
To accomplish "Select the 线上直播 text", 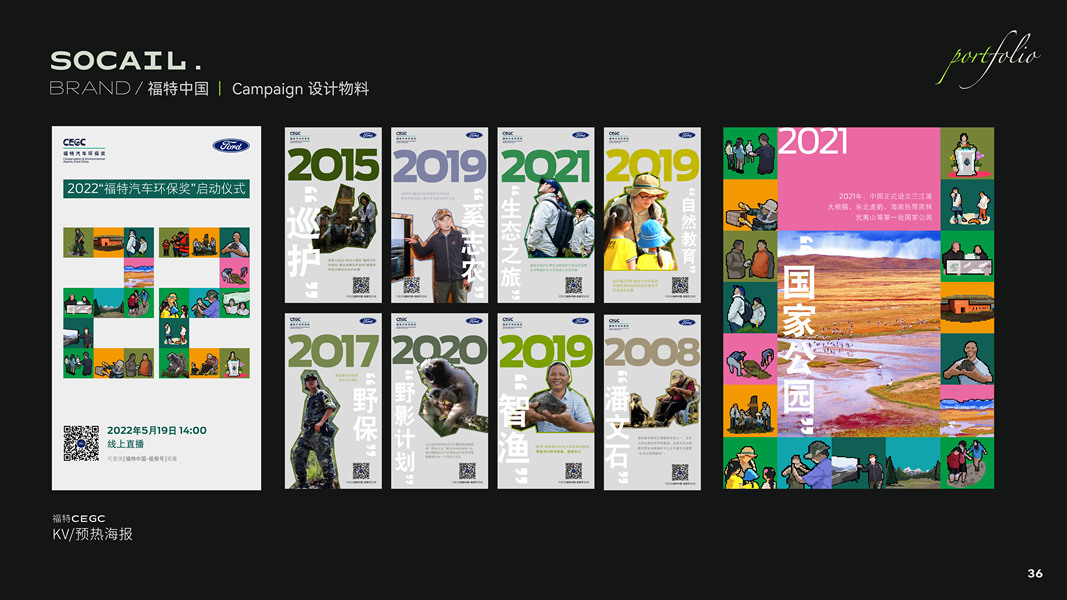I will click(x=125, y=444).
